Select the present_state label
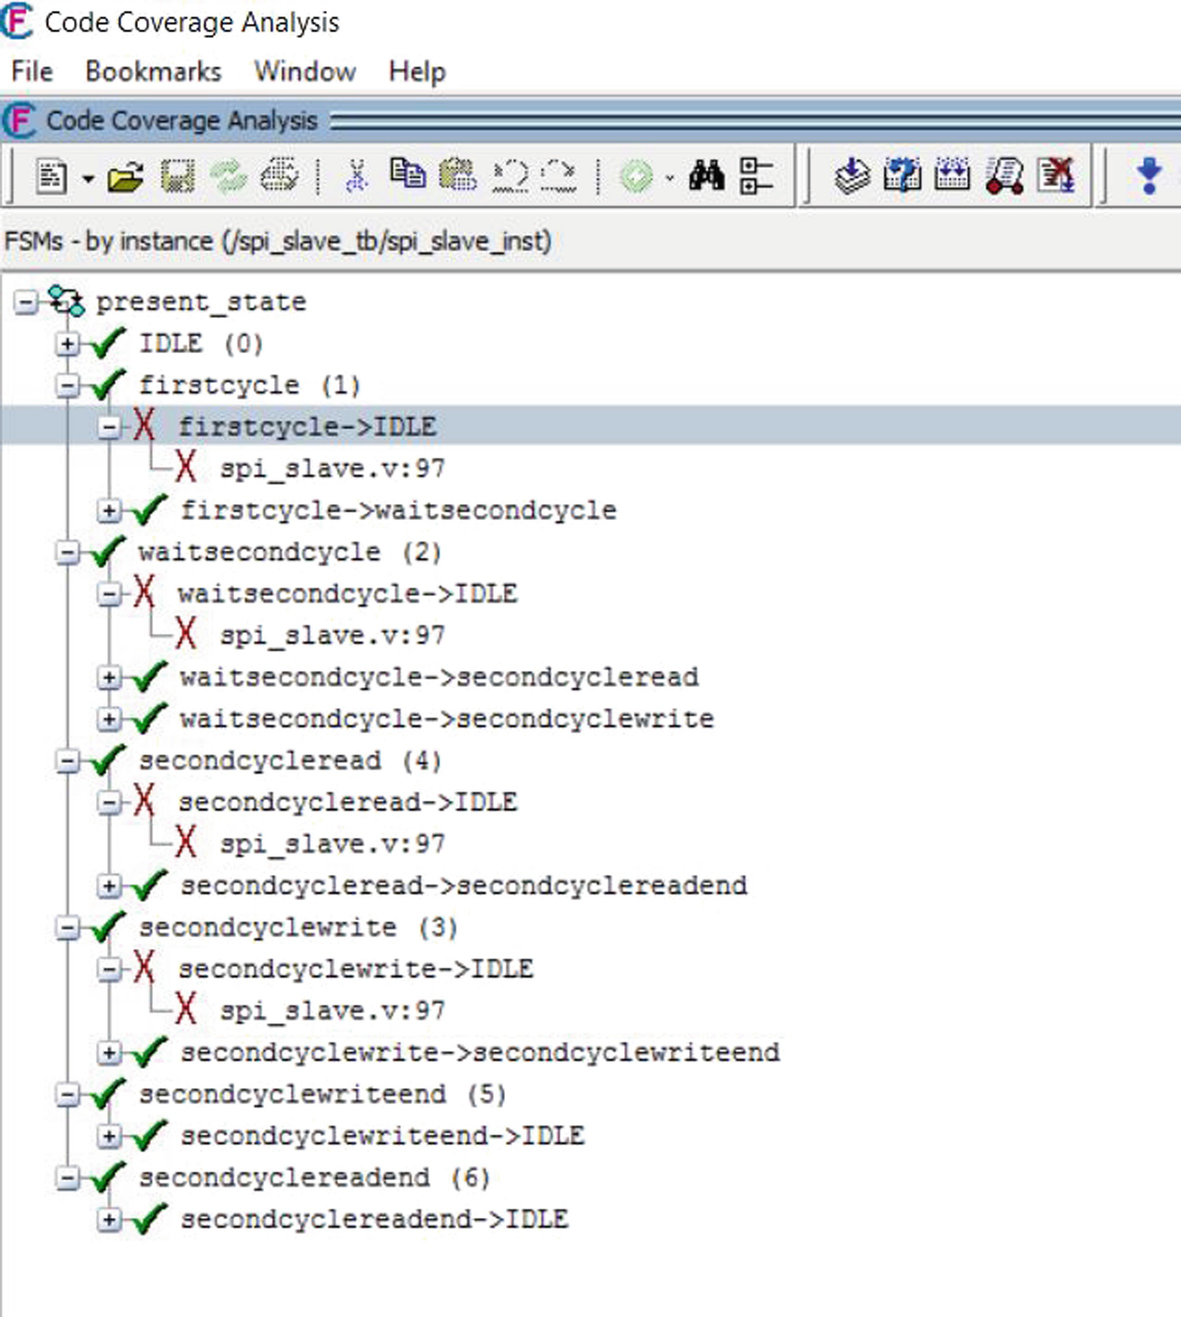1181x1317 pixels. coord(201,302)
